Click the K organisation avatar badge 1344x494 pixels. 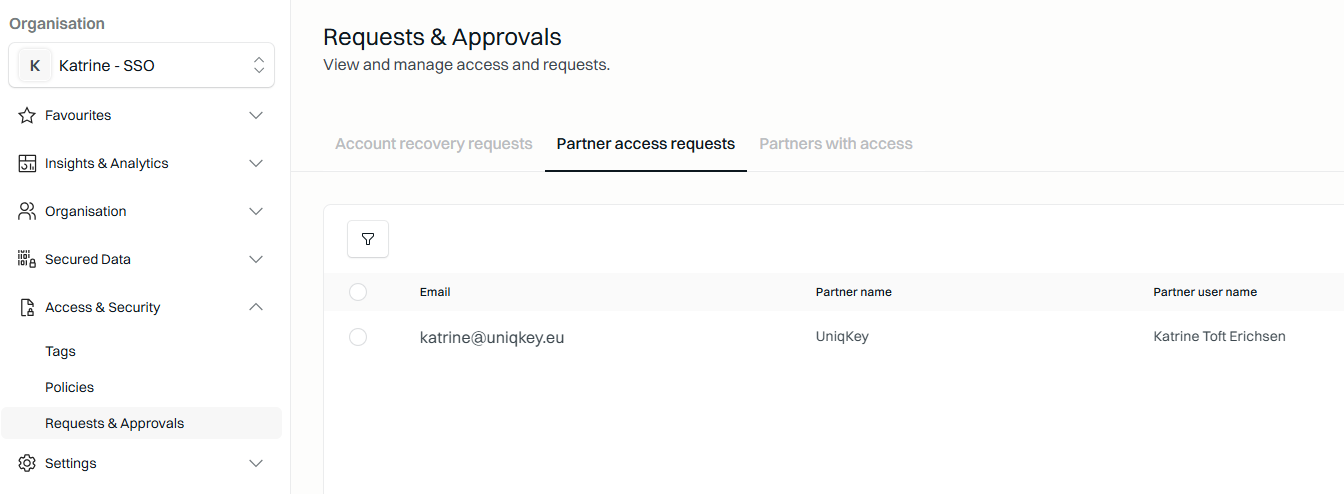35,65
